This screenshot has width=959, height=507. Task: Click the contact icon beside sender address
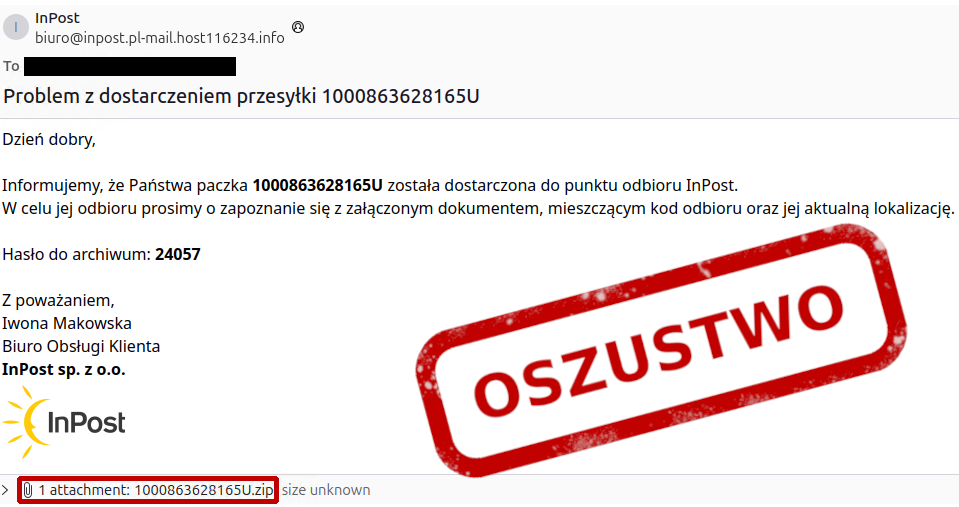pos(298,27)
